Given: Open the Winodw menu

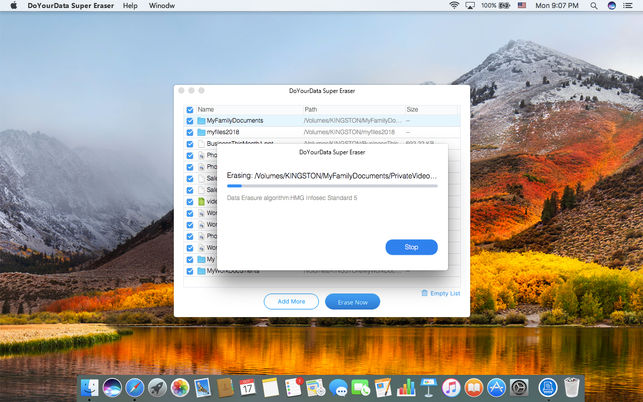Looking at the screenshot, I should pyautogui.click(x=162, y=6).
